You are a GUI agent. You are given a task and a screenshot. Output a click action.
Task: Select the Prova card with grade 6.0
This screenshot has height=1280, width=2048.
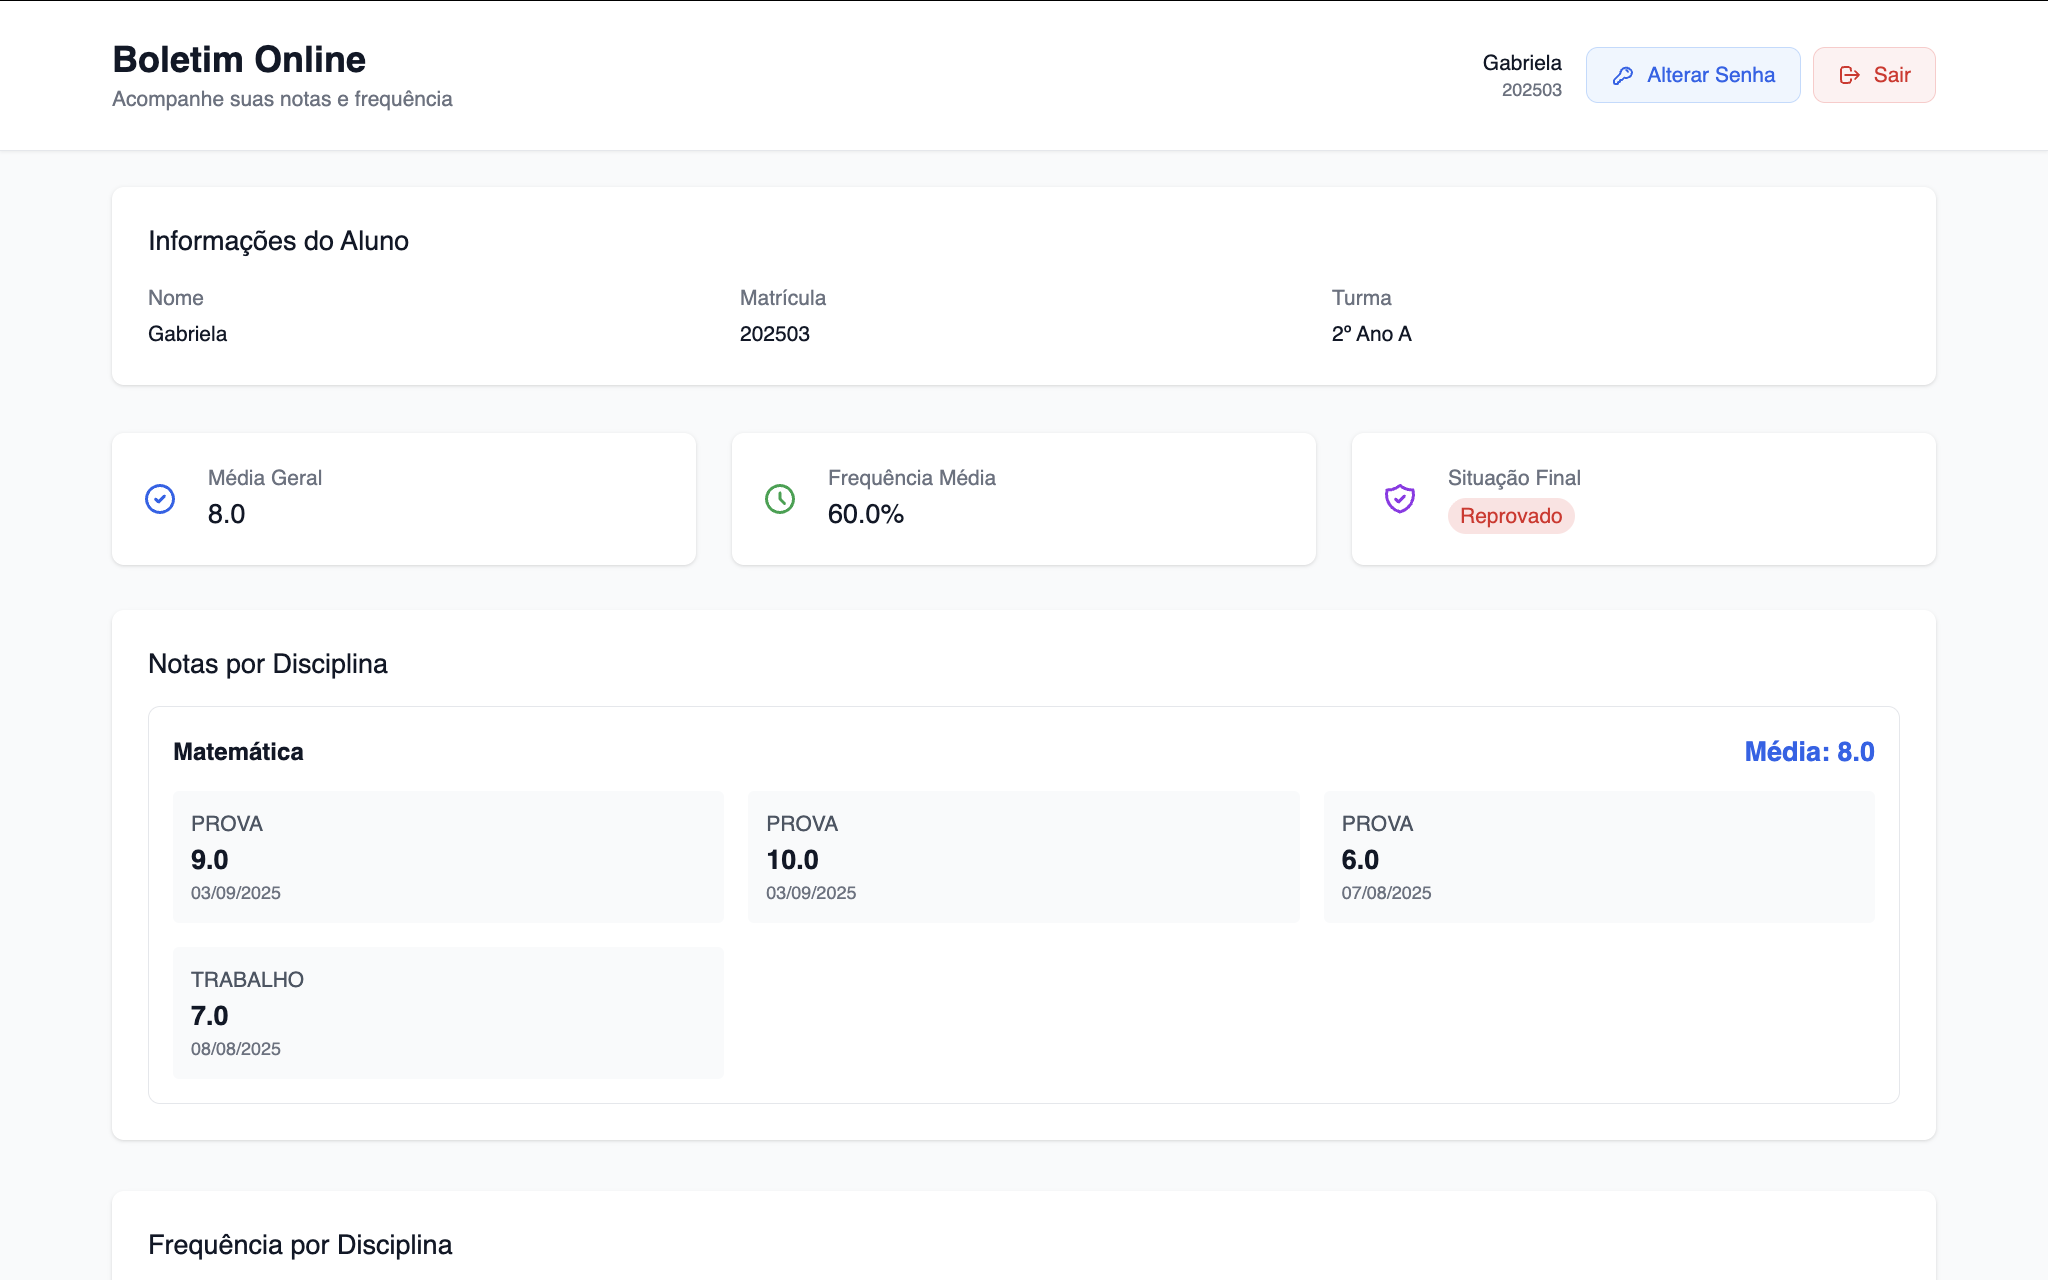point(1598,856)
